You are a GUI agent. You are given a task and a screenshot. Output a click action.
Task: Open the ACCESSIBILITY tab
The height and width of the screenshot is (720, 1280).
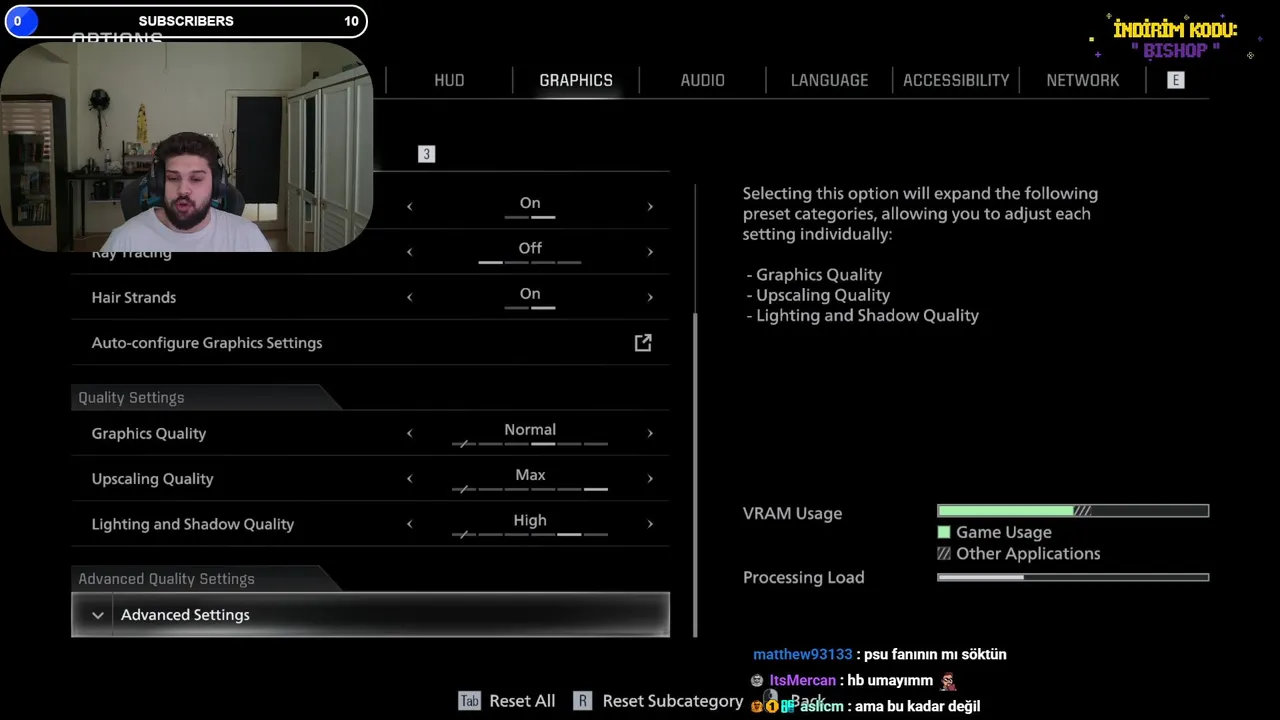[956, 80]
